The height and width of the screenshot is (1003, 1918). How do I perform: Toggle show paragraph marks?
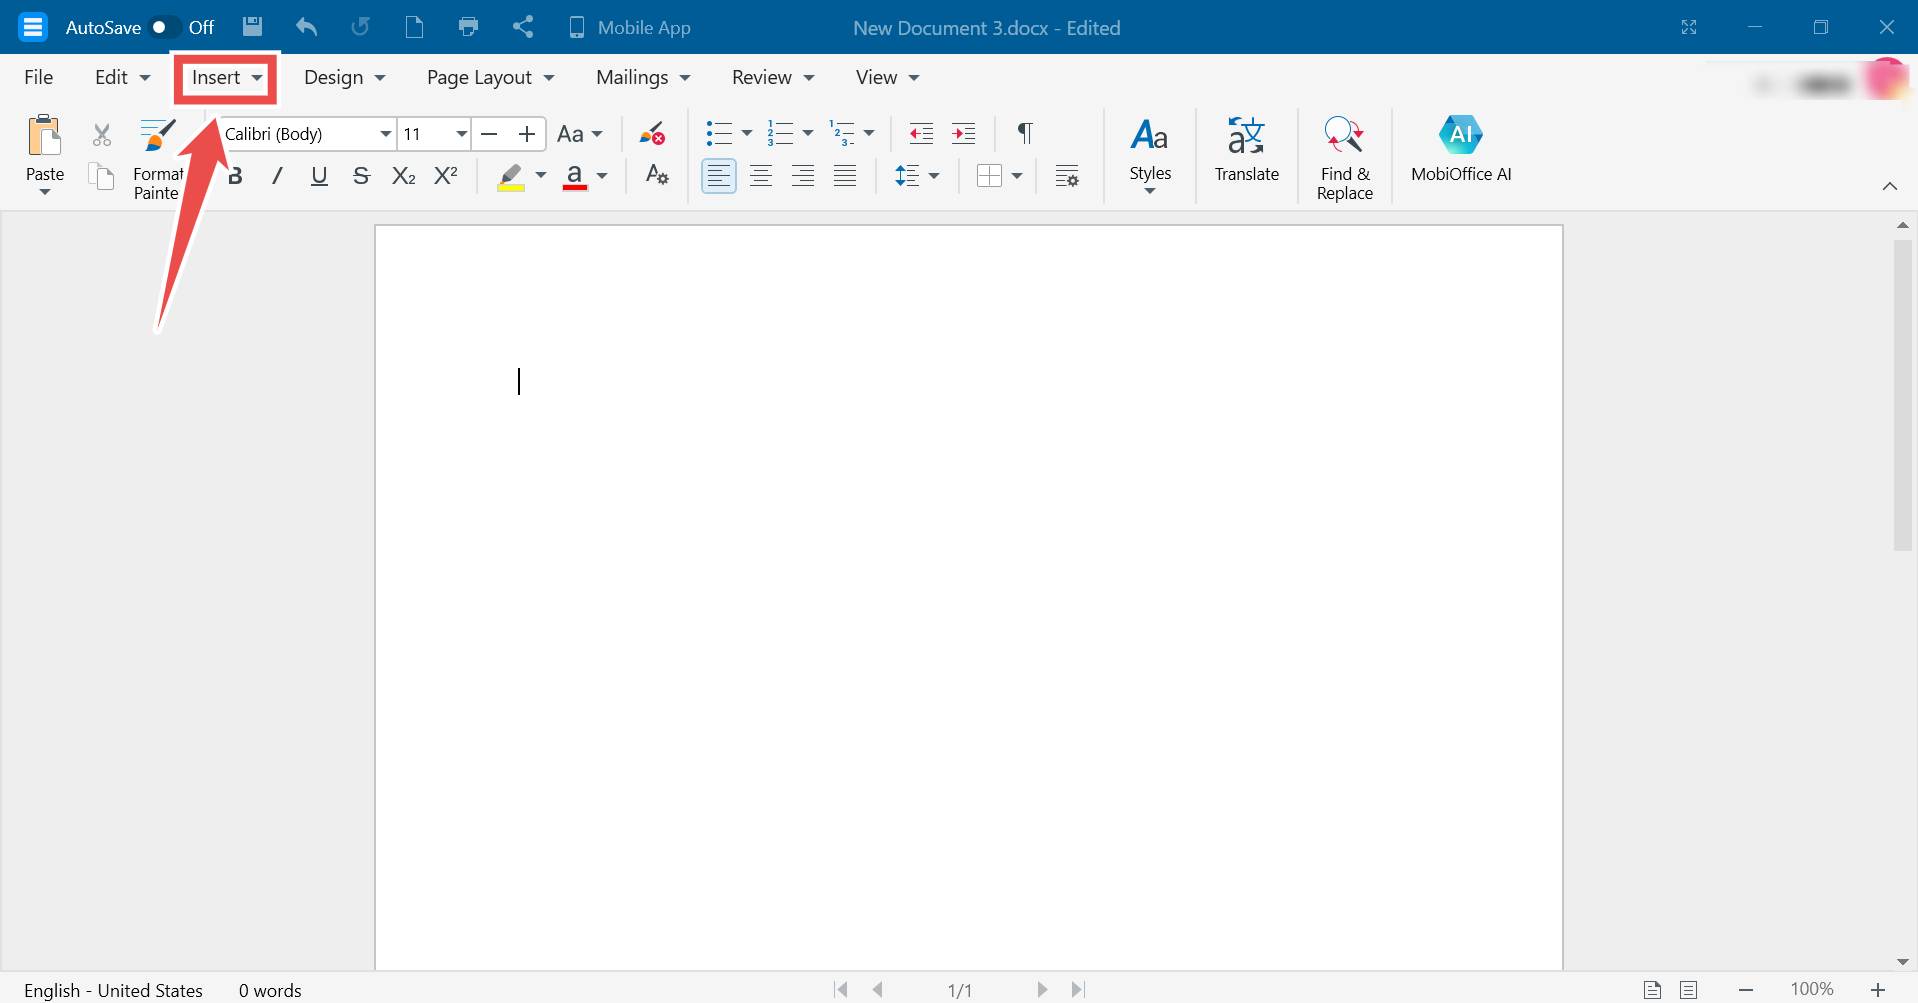tap(1025, 133)
